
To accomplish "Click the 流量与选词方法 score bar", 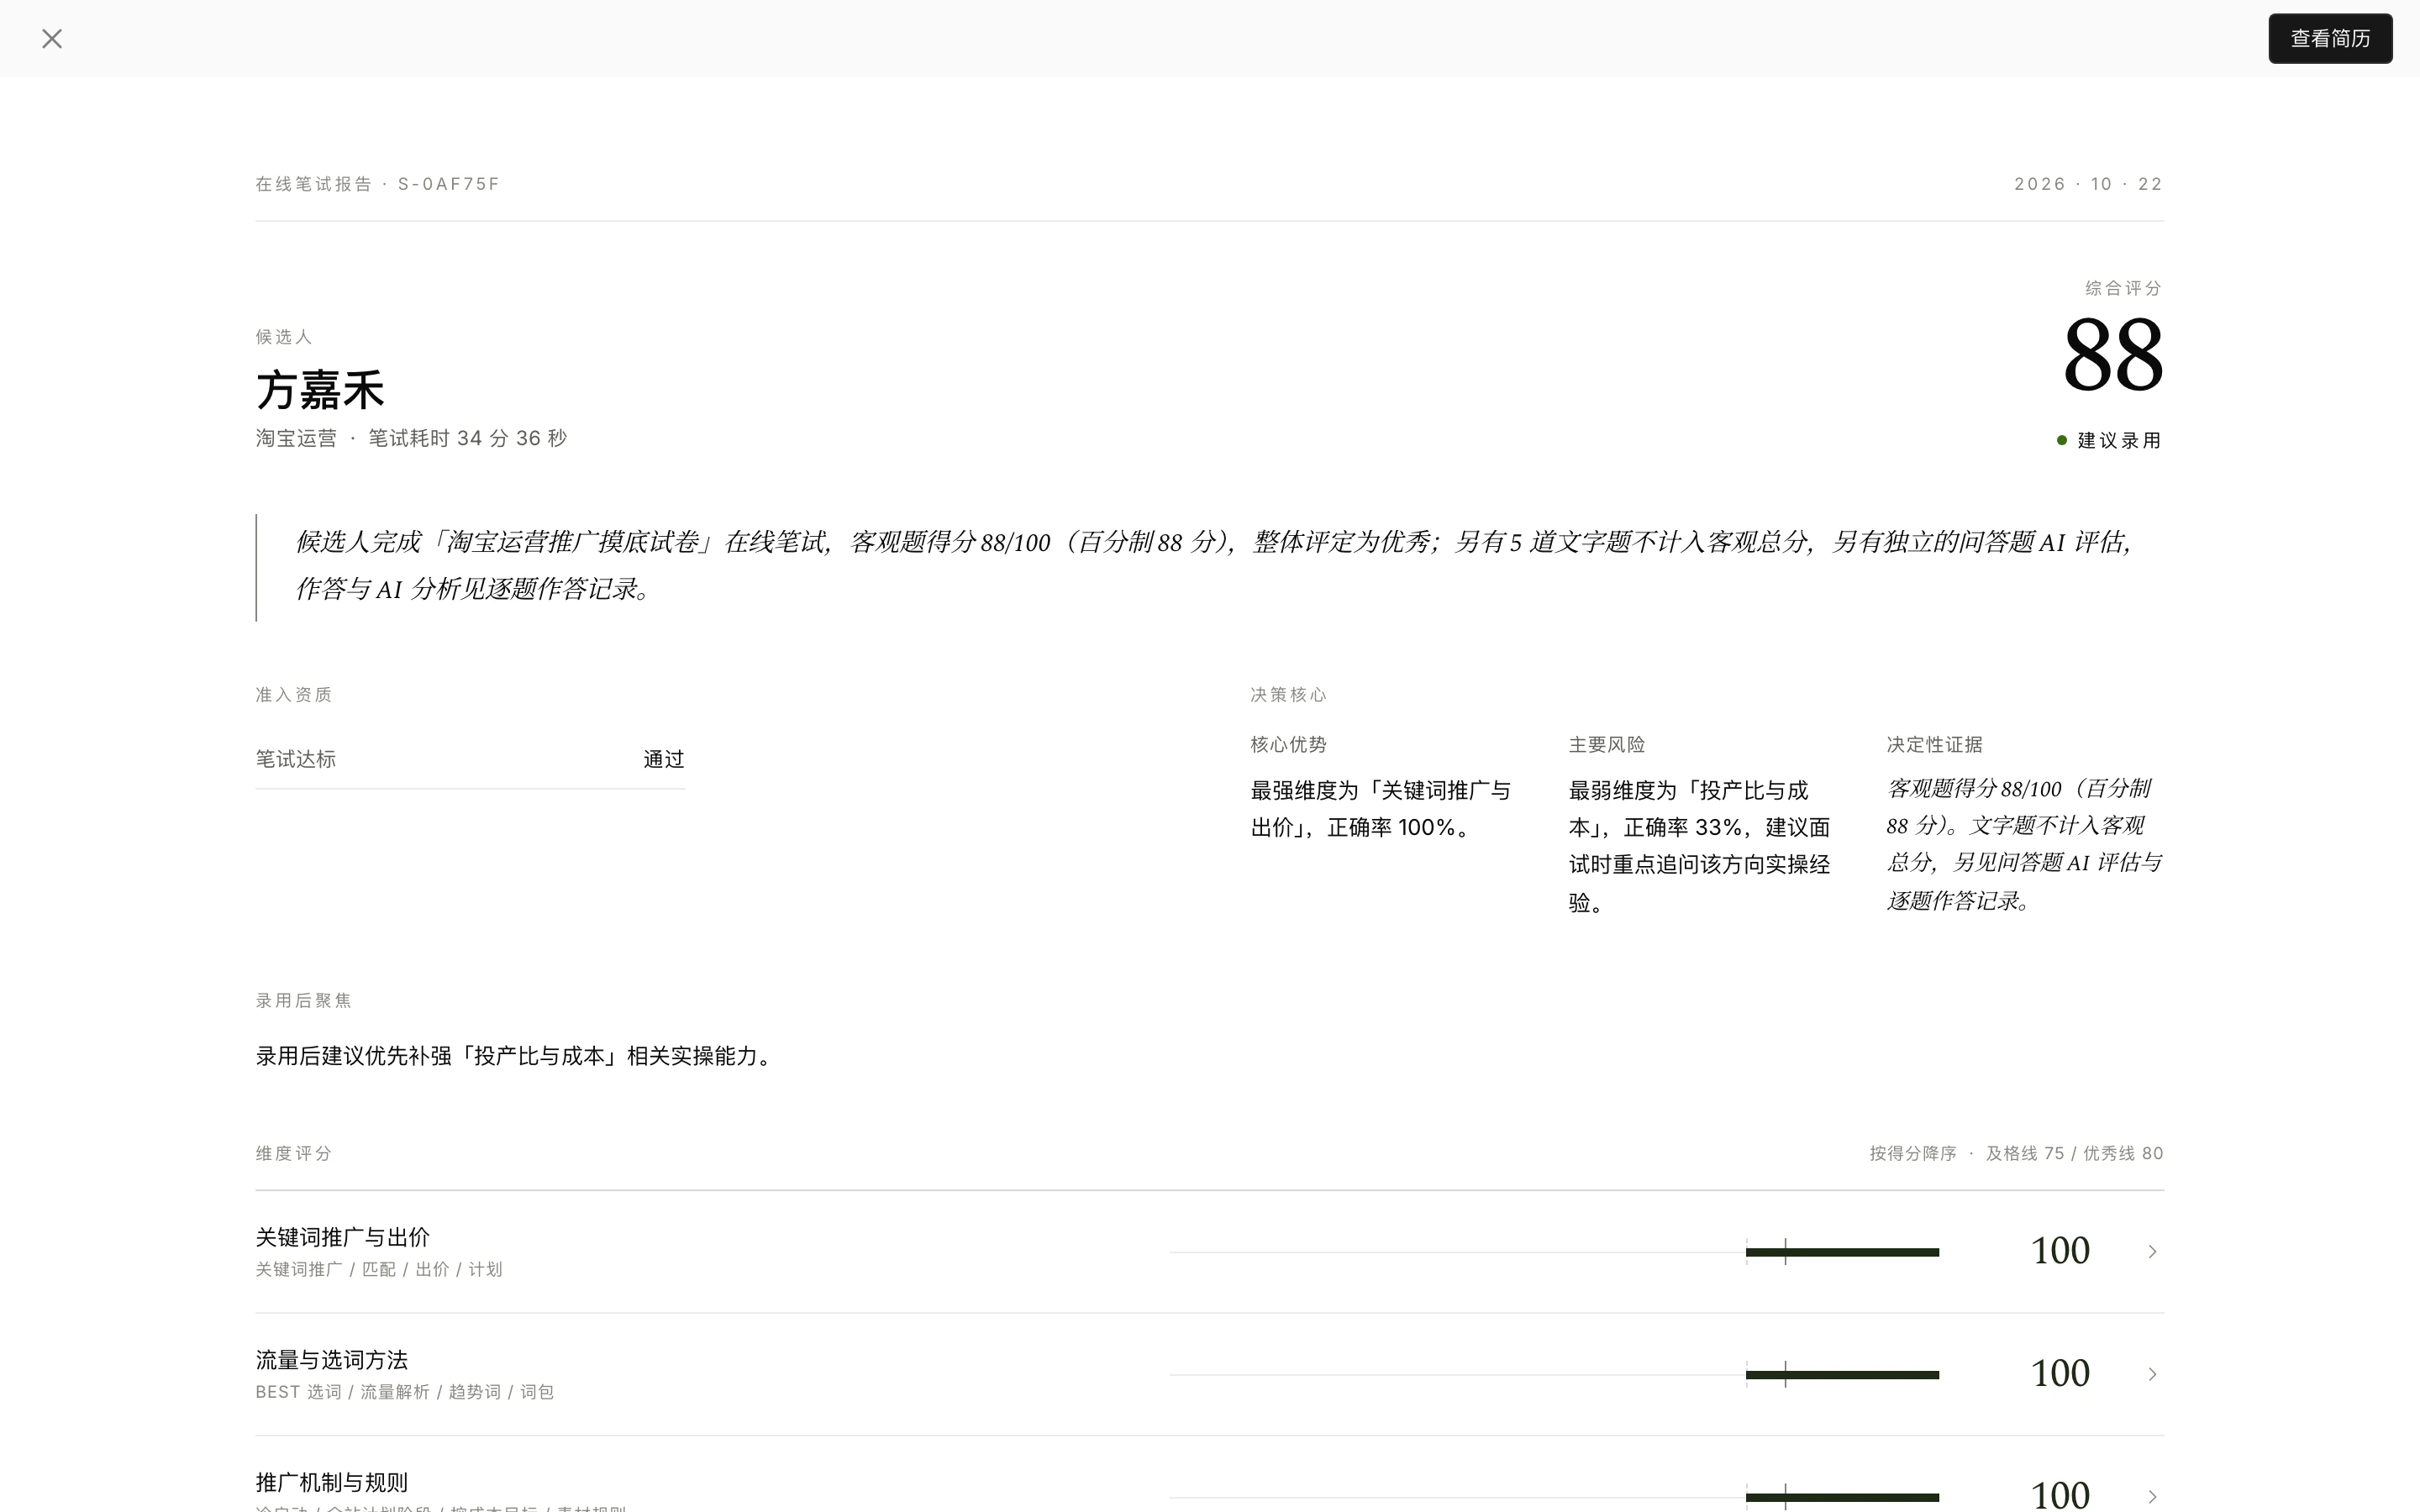I will [x=1554, y=1375].
